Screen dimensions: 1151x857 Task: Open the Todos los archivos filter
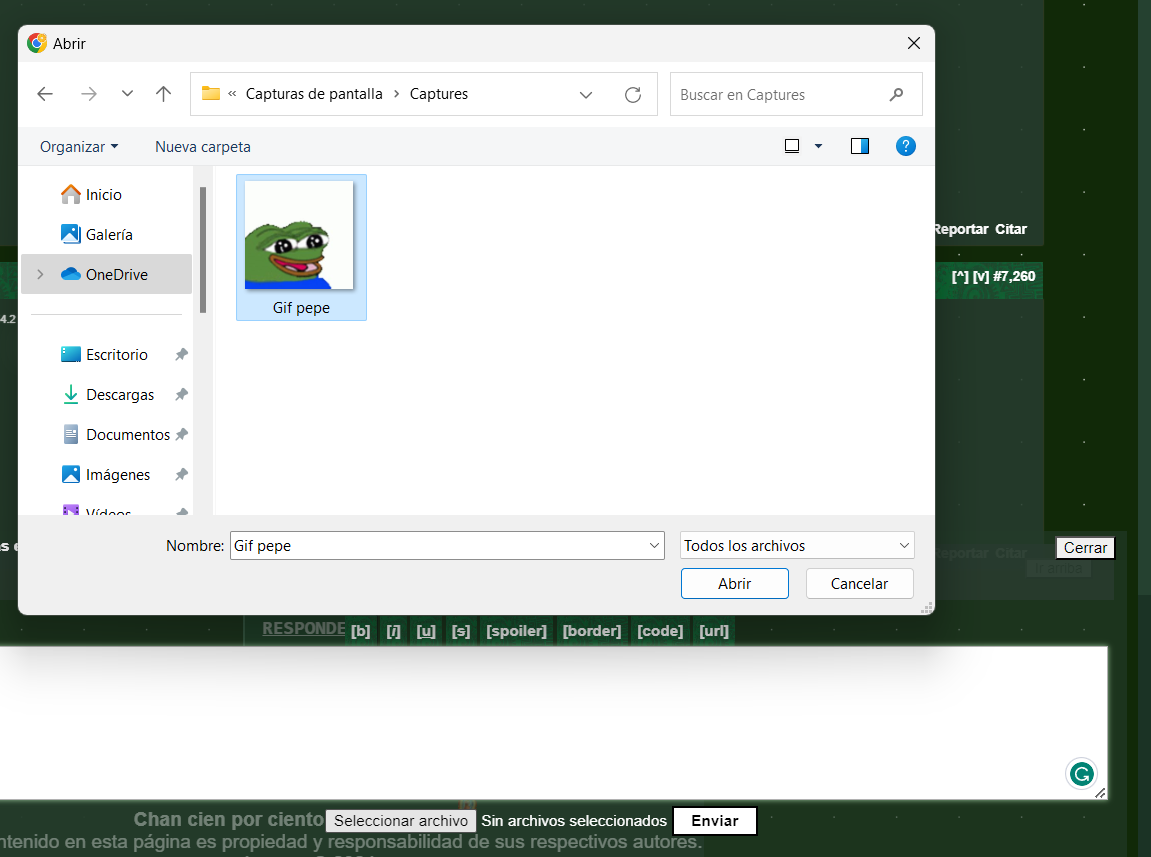797,546
